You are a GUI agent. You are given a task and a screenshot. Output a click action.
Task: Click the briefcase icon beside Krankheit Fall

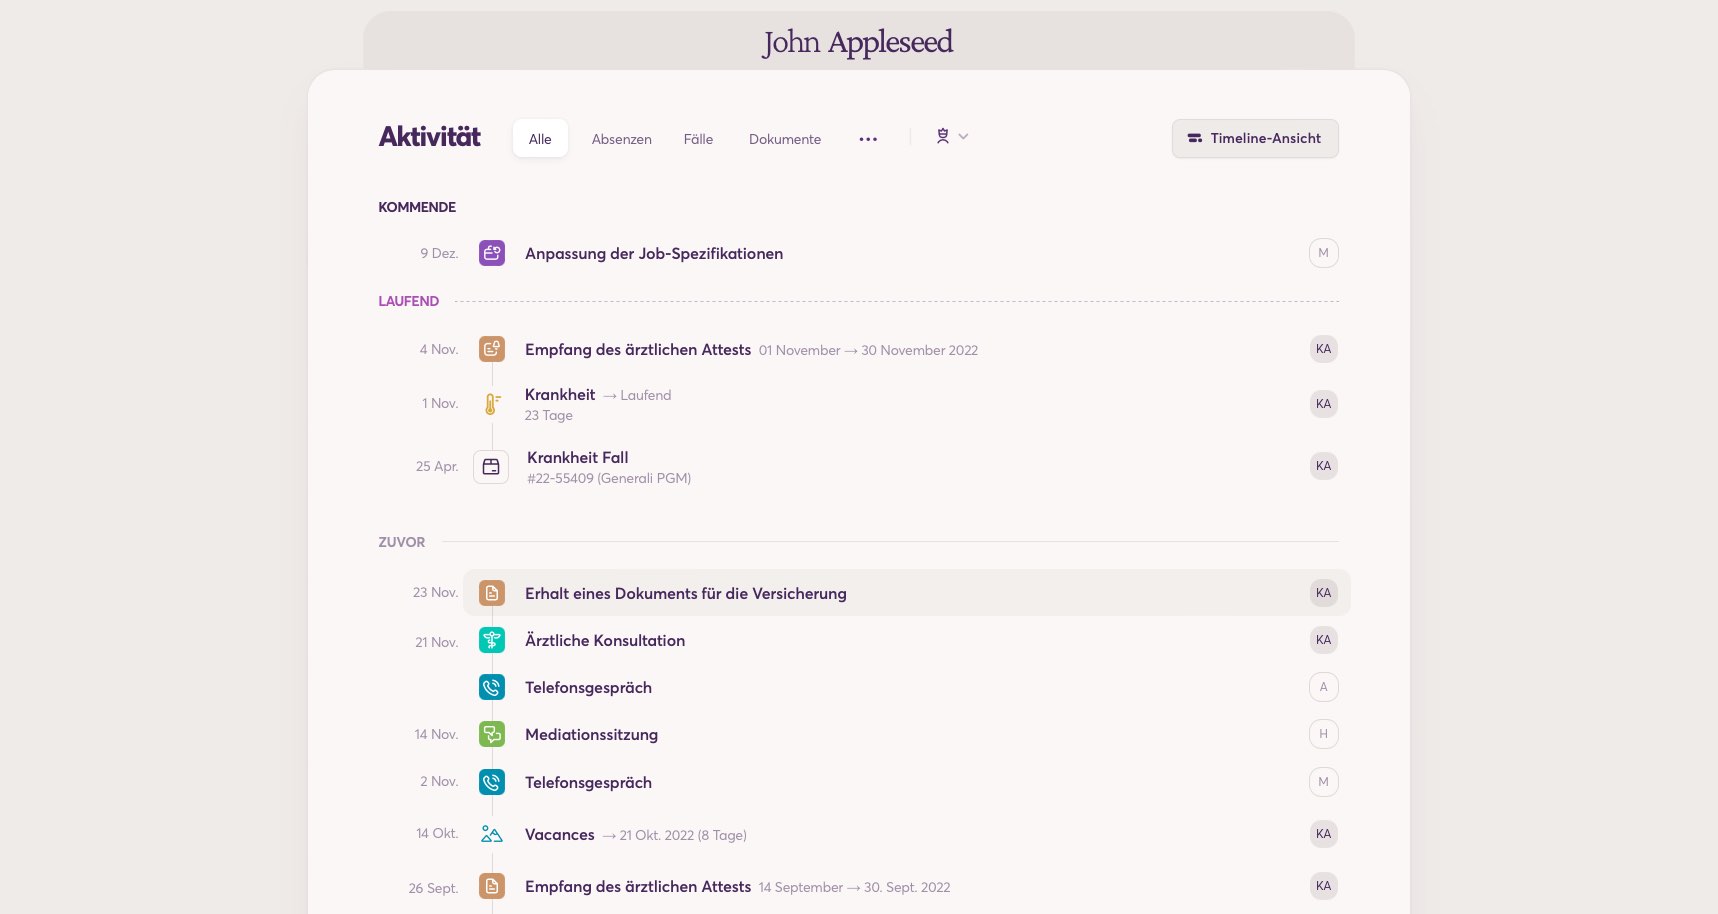pyautogui.click(x=491, y=467)
